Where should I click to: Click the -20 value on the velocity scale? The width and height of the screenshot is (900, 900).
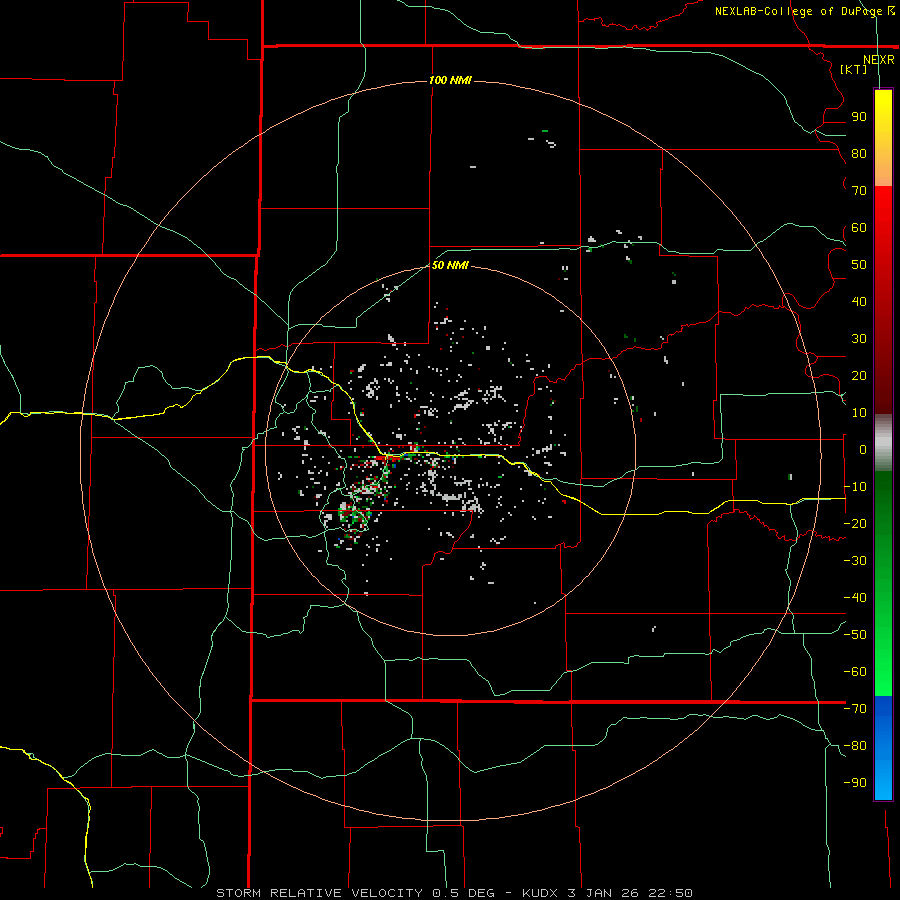point(855,523)
